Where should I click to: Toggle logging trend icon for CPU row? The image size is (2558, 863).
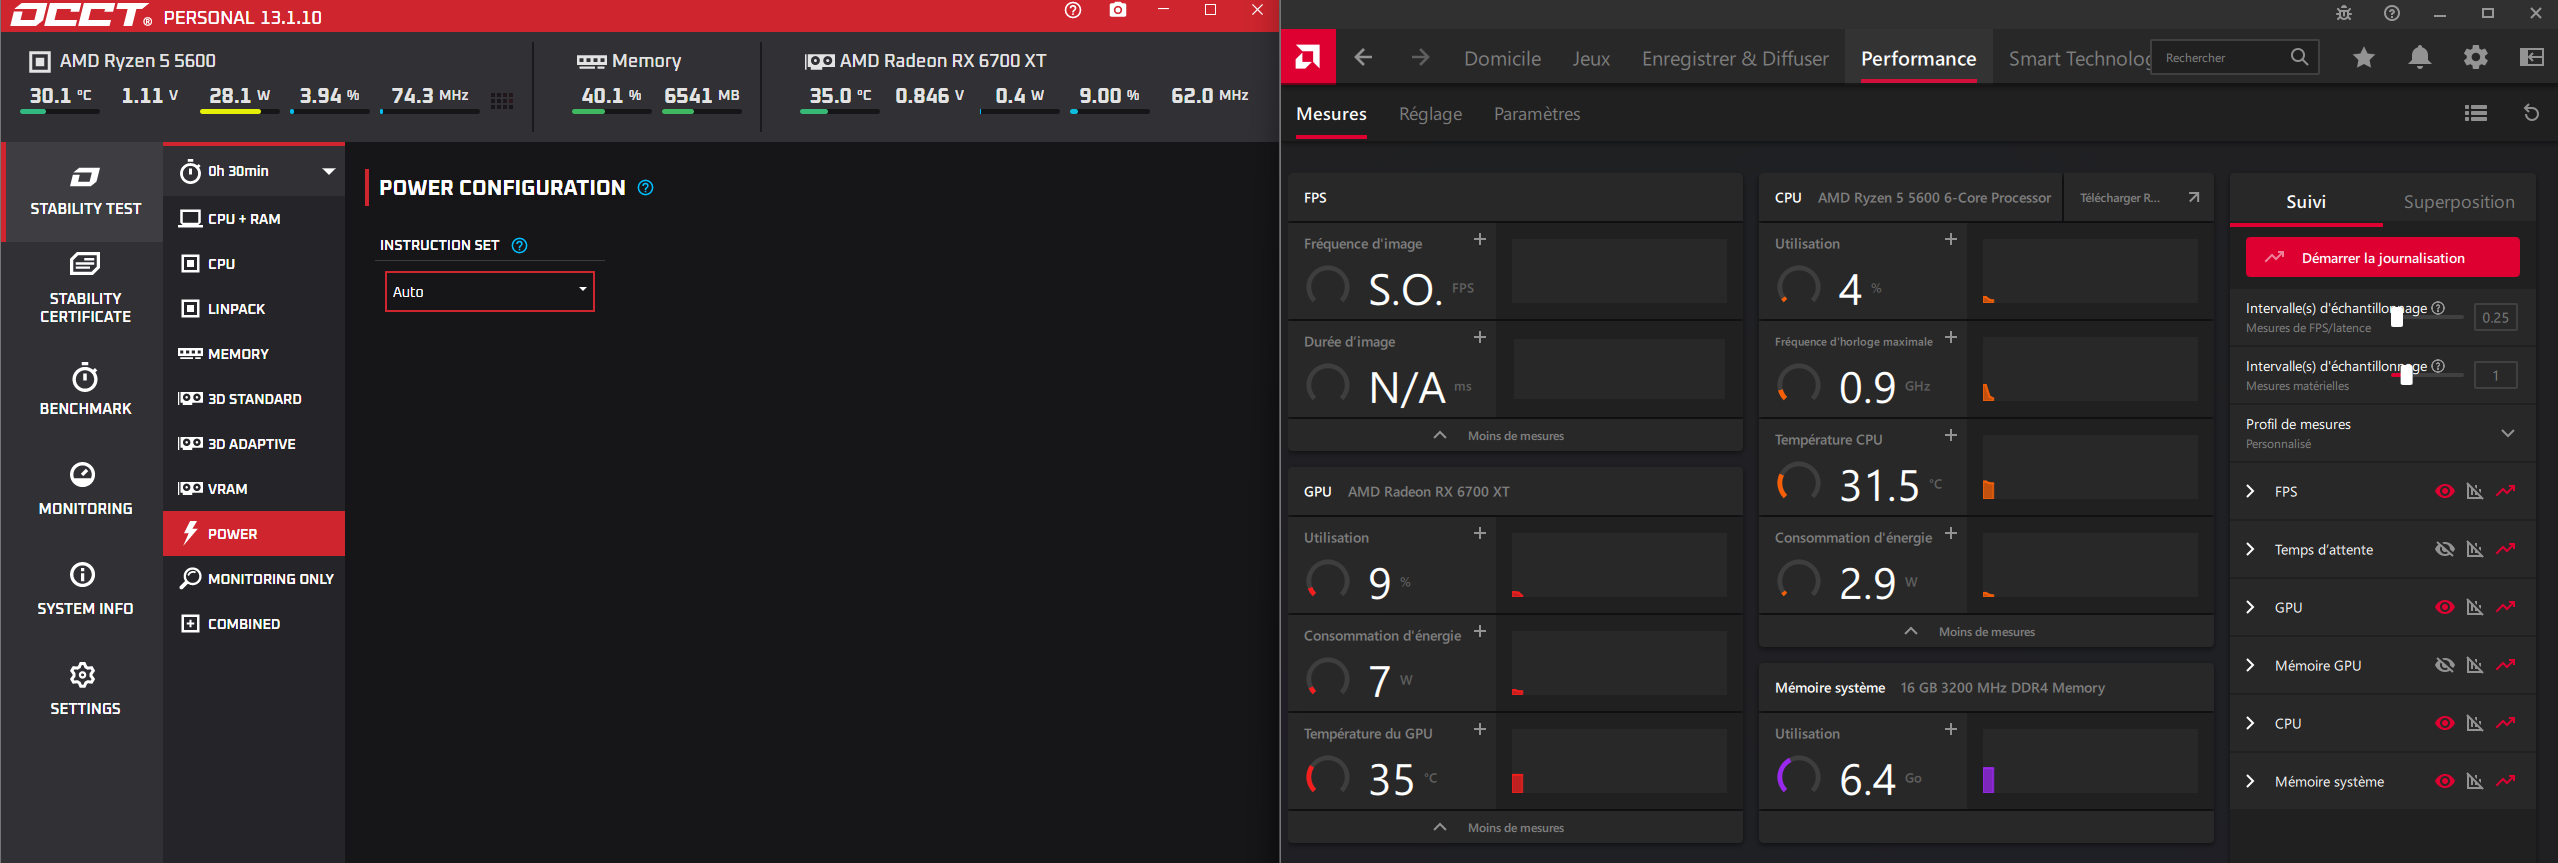point(2506,724)
